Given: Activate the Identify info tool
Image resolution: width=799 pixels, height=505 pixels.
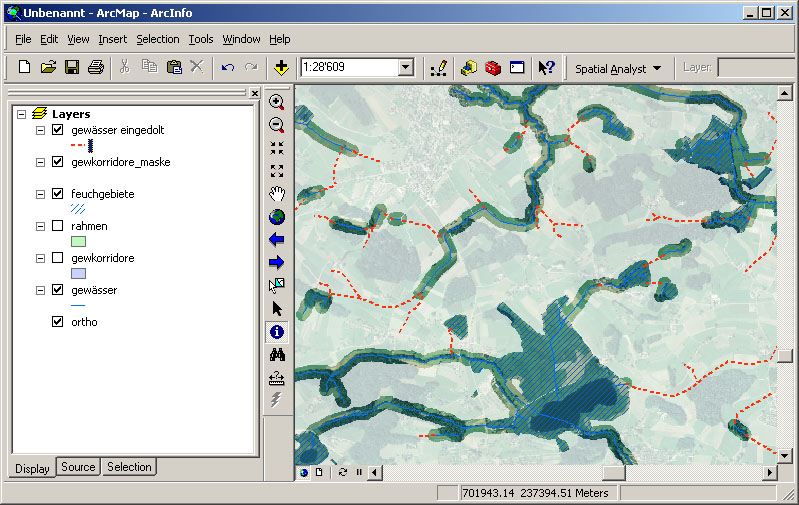Looking at the screenshot, I should coord(277,332).
